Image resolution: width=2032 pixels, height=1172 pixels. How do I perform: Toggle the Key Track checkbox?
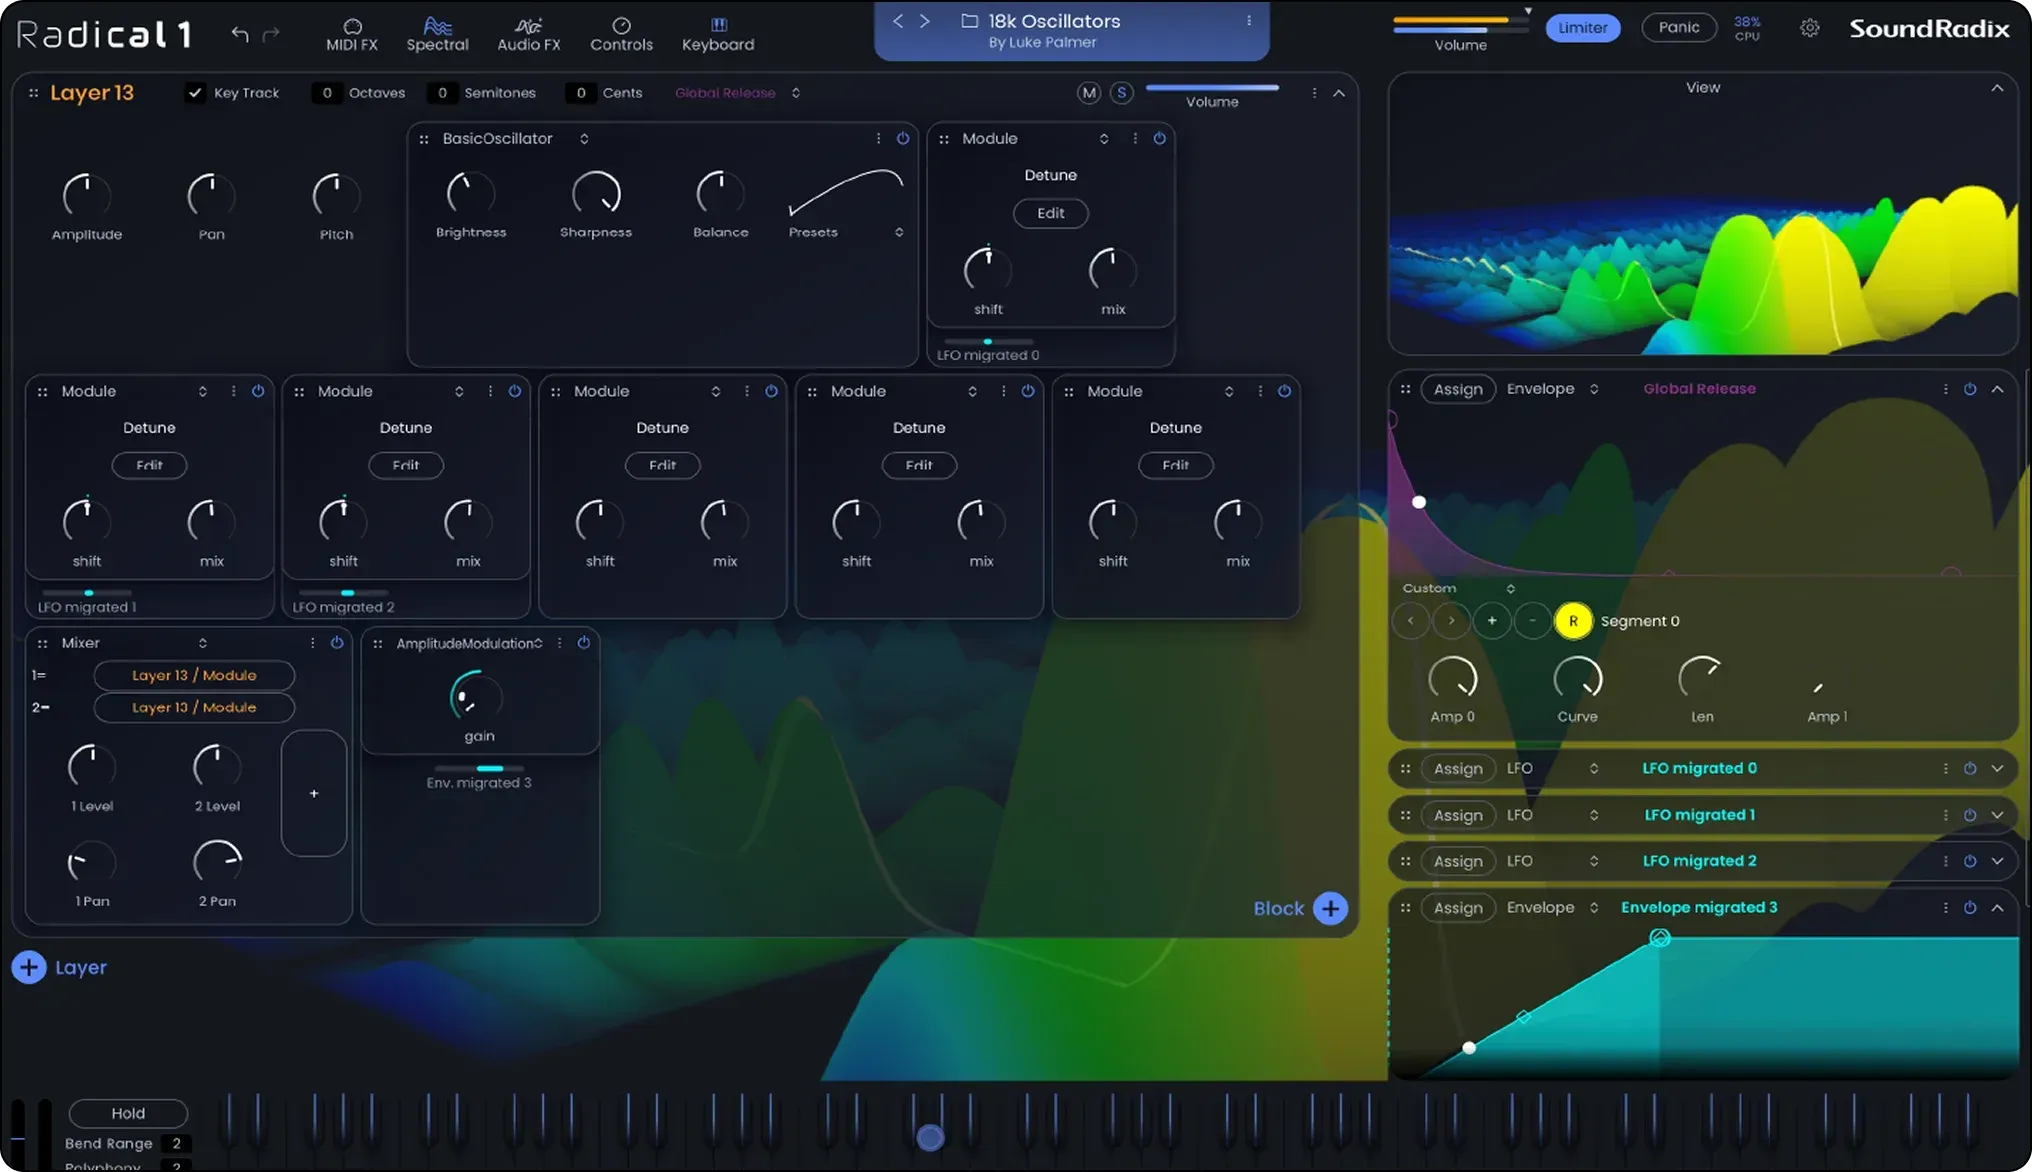(x=195, y=92)
